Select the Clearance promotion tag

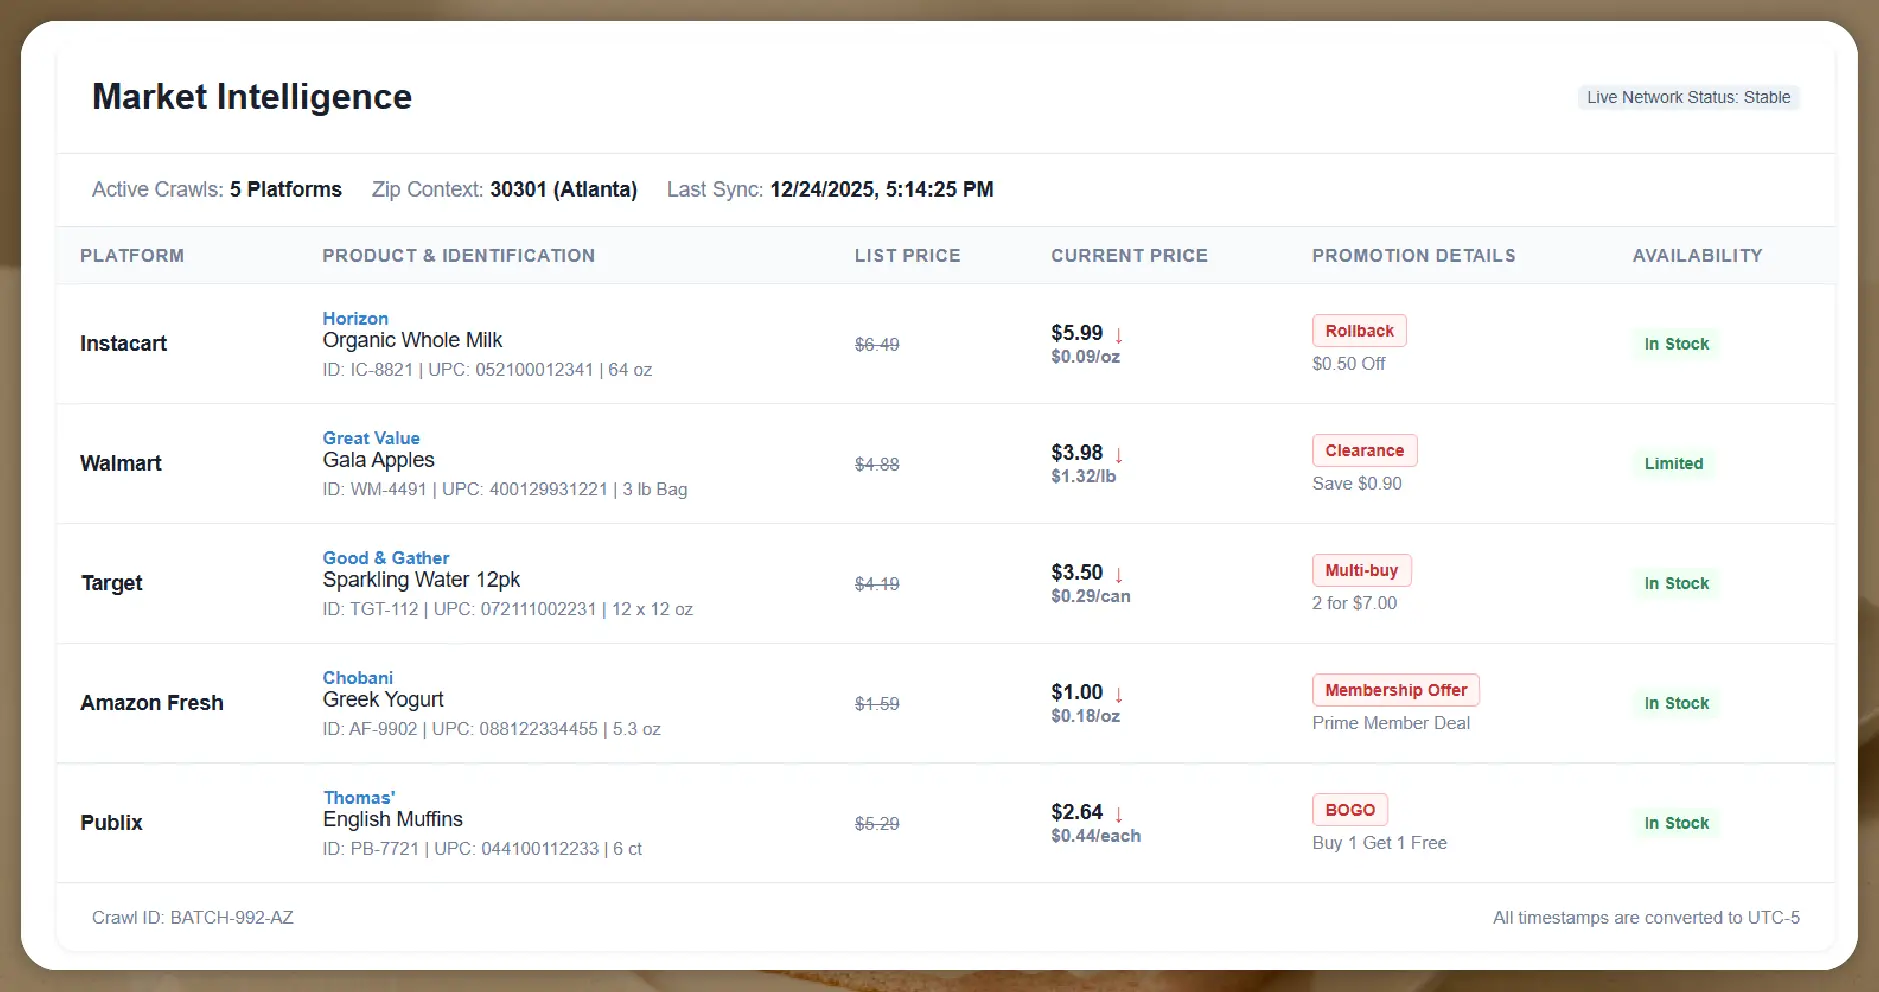pos(1364,451)
